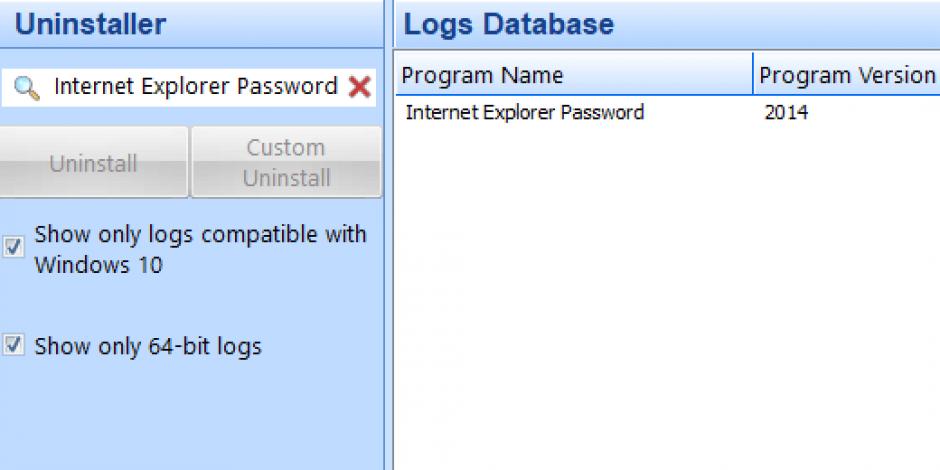The image size is (940, 470).
Task: Toggle Show only 64-bit logs checkbox
Action: [13, 345]
